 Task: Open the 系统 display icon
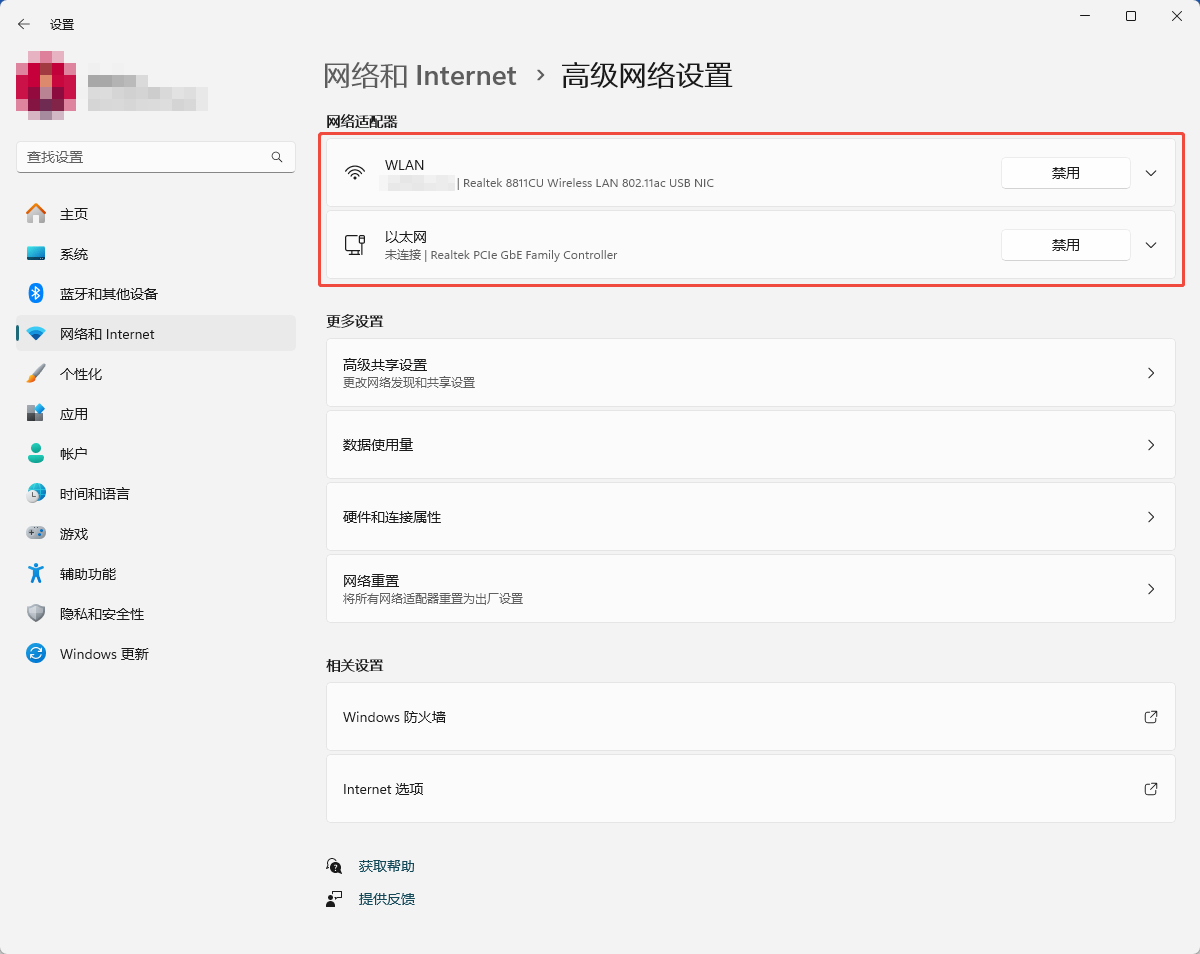pyautogui.click(x=36, y=254)
